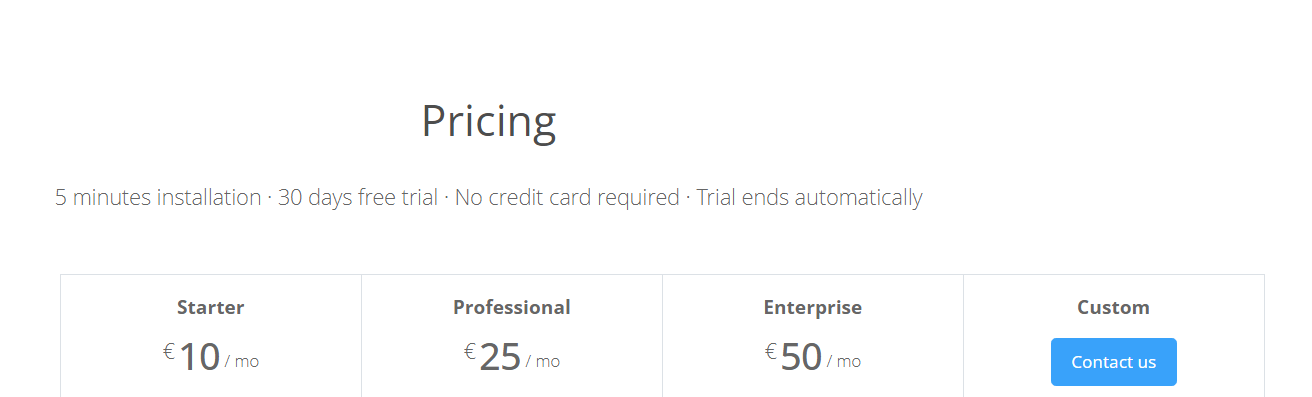The image size is (1312, 397).
Task: Click the '30 days free trial' text
Action: 358,197
